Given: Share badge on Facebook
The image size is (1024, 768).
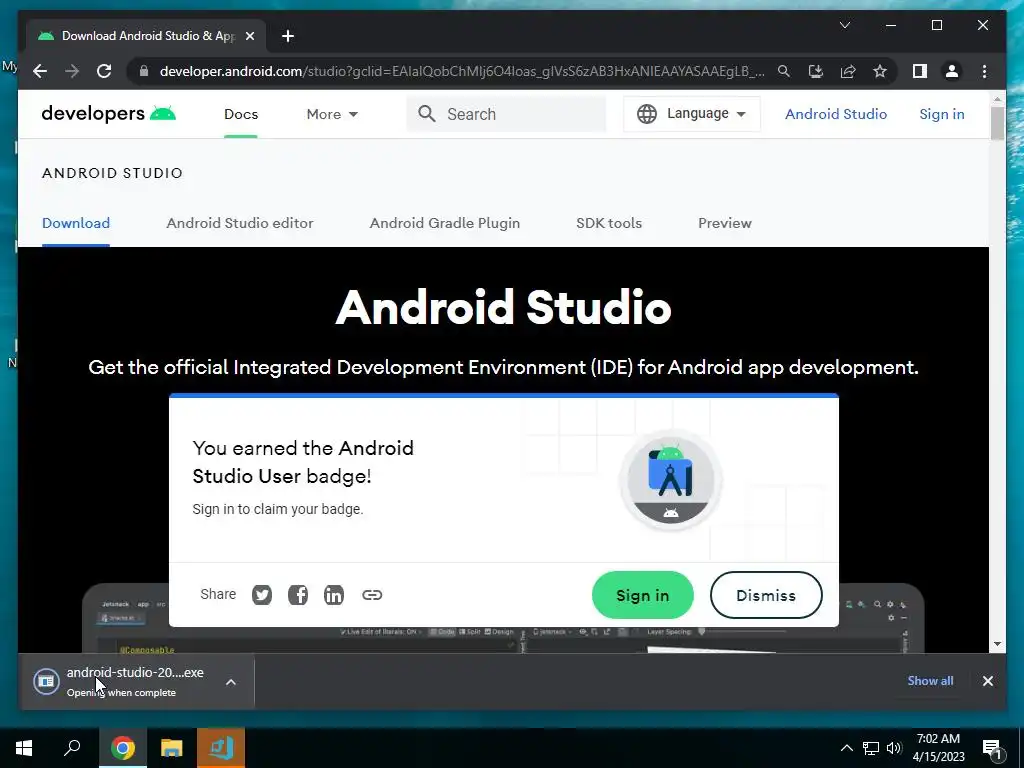Looking at the screenshot, I should (x=298, y=595).
